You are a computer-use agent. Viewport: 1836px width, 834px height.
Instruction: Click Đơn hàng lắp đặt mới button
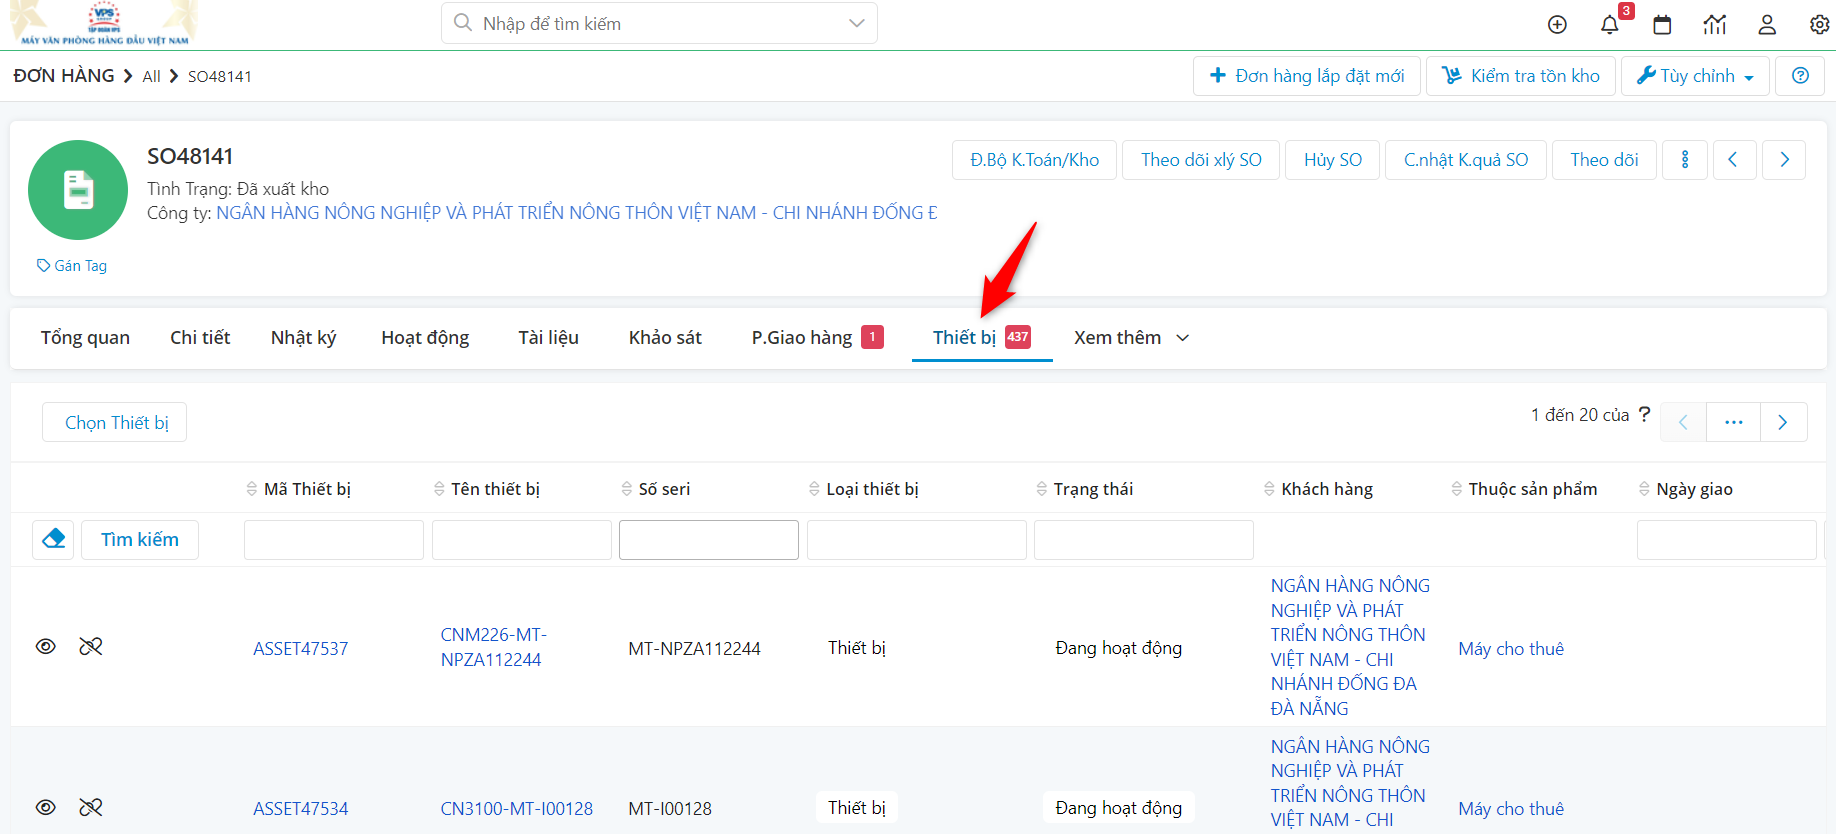[x=1307, y=76]
